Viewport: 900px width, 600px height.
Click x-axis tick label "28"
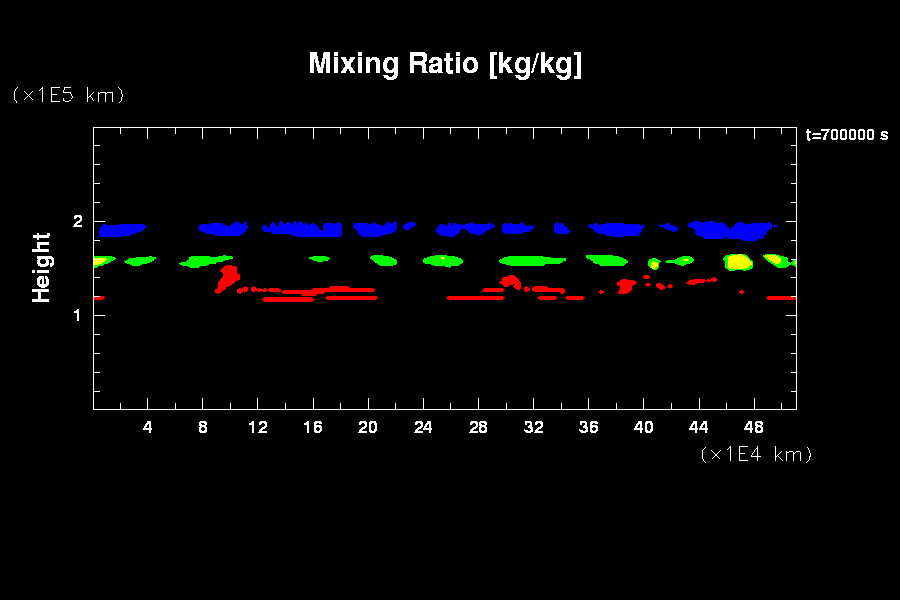point(478,428)
